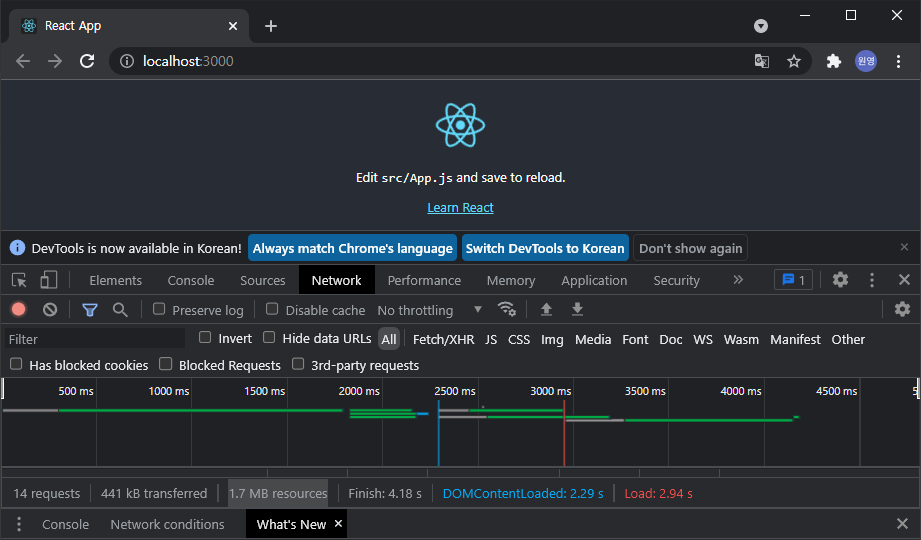Viewport: 921px width, 540px height.
Task: Open the tab search dropdown
Action: click(x=761, y=26)
